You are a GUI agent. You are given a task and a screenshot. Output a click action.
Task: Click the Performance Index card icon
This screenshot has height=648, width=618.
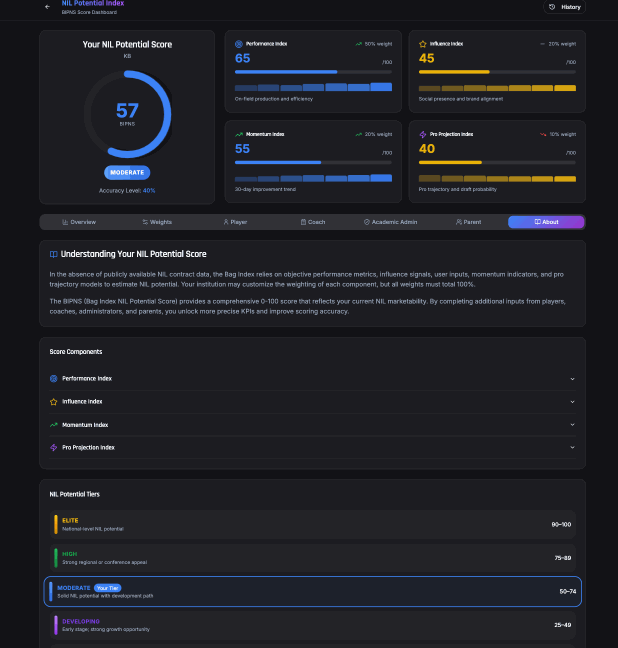(238, 44)
